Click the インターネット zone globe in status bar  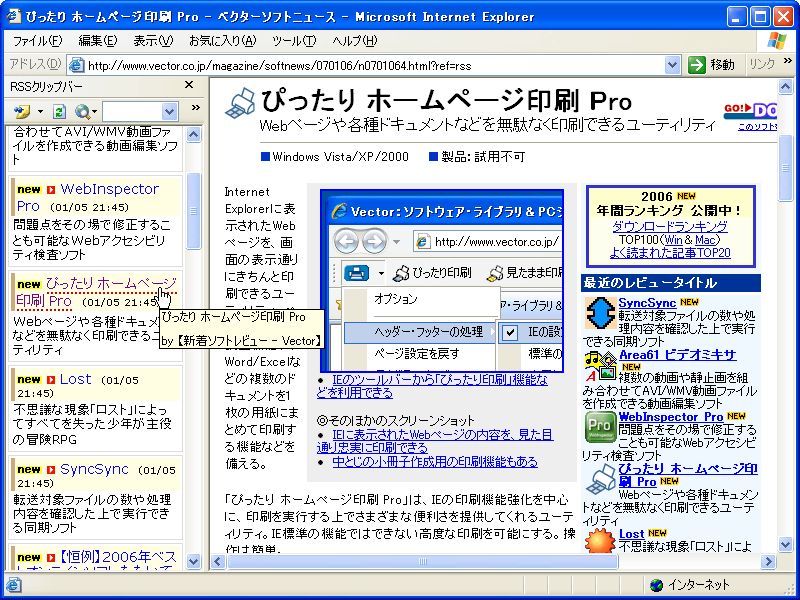click(657, 585)
